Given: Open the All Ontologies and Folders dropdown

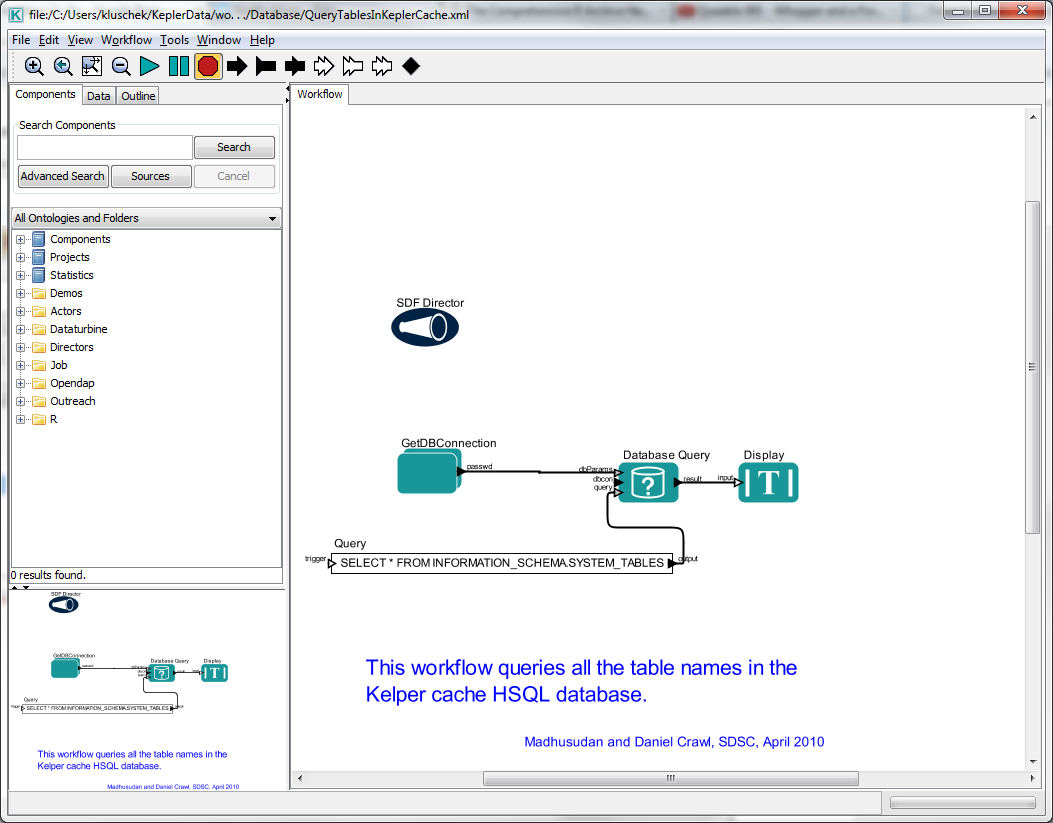Looking at the screenshot, I should [146, 218].
